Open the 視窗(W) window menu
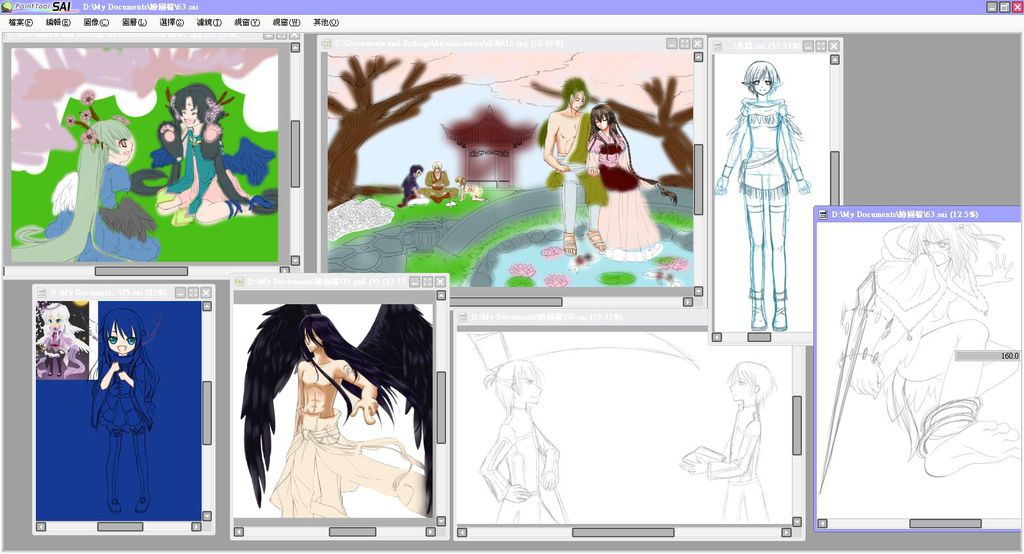Screen dimensions: 1024x554 click(x=286, y=22)
